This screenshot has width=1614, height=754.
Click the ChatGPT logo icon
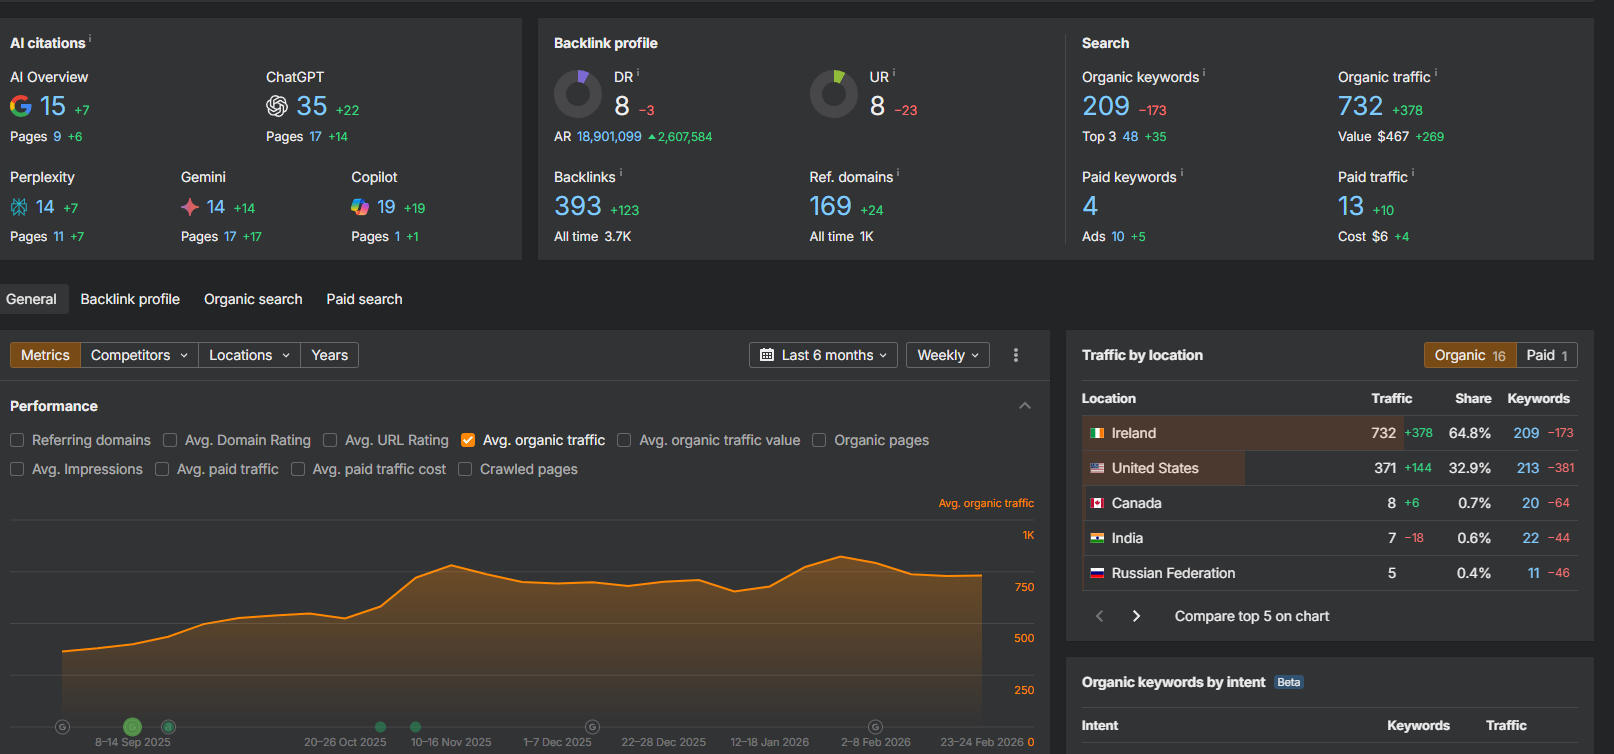(x=277, y=106)
